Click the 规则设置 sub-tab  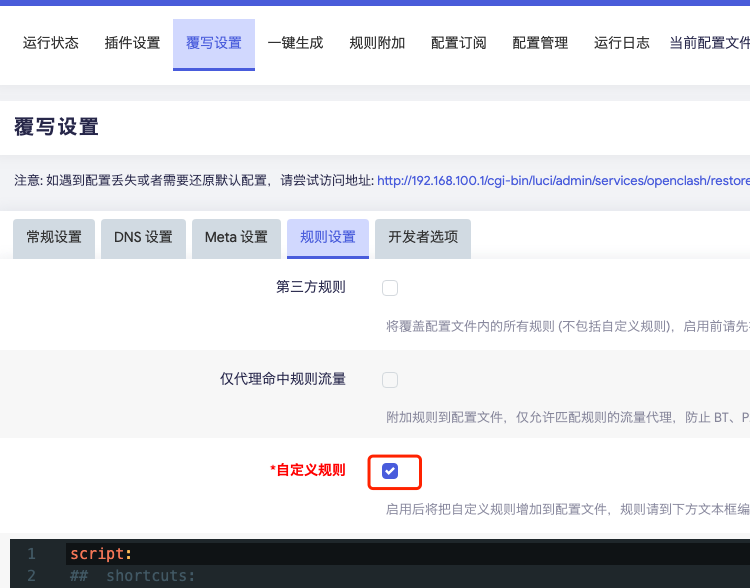pos(328,238)
